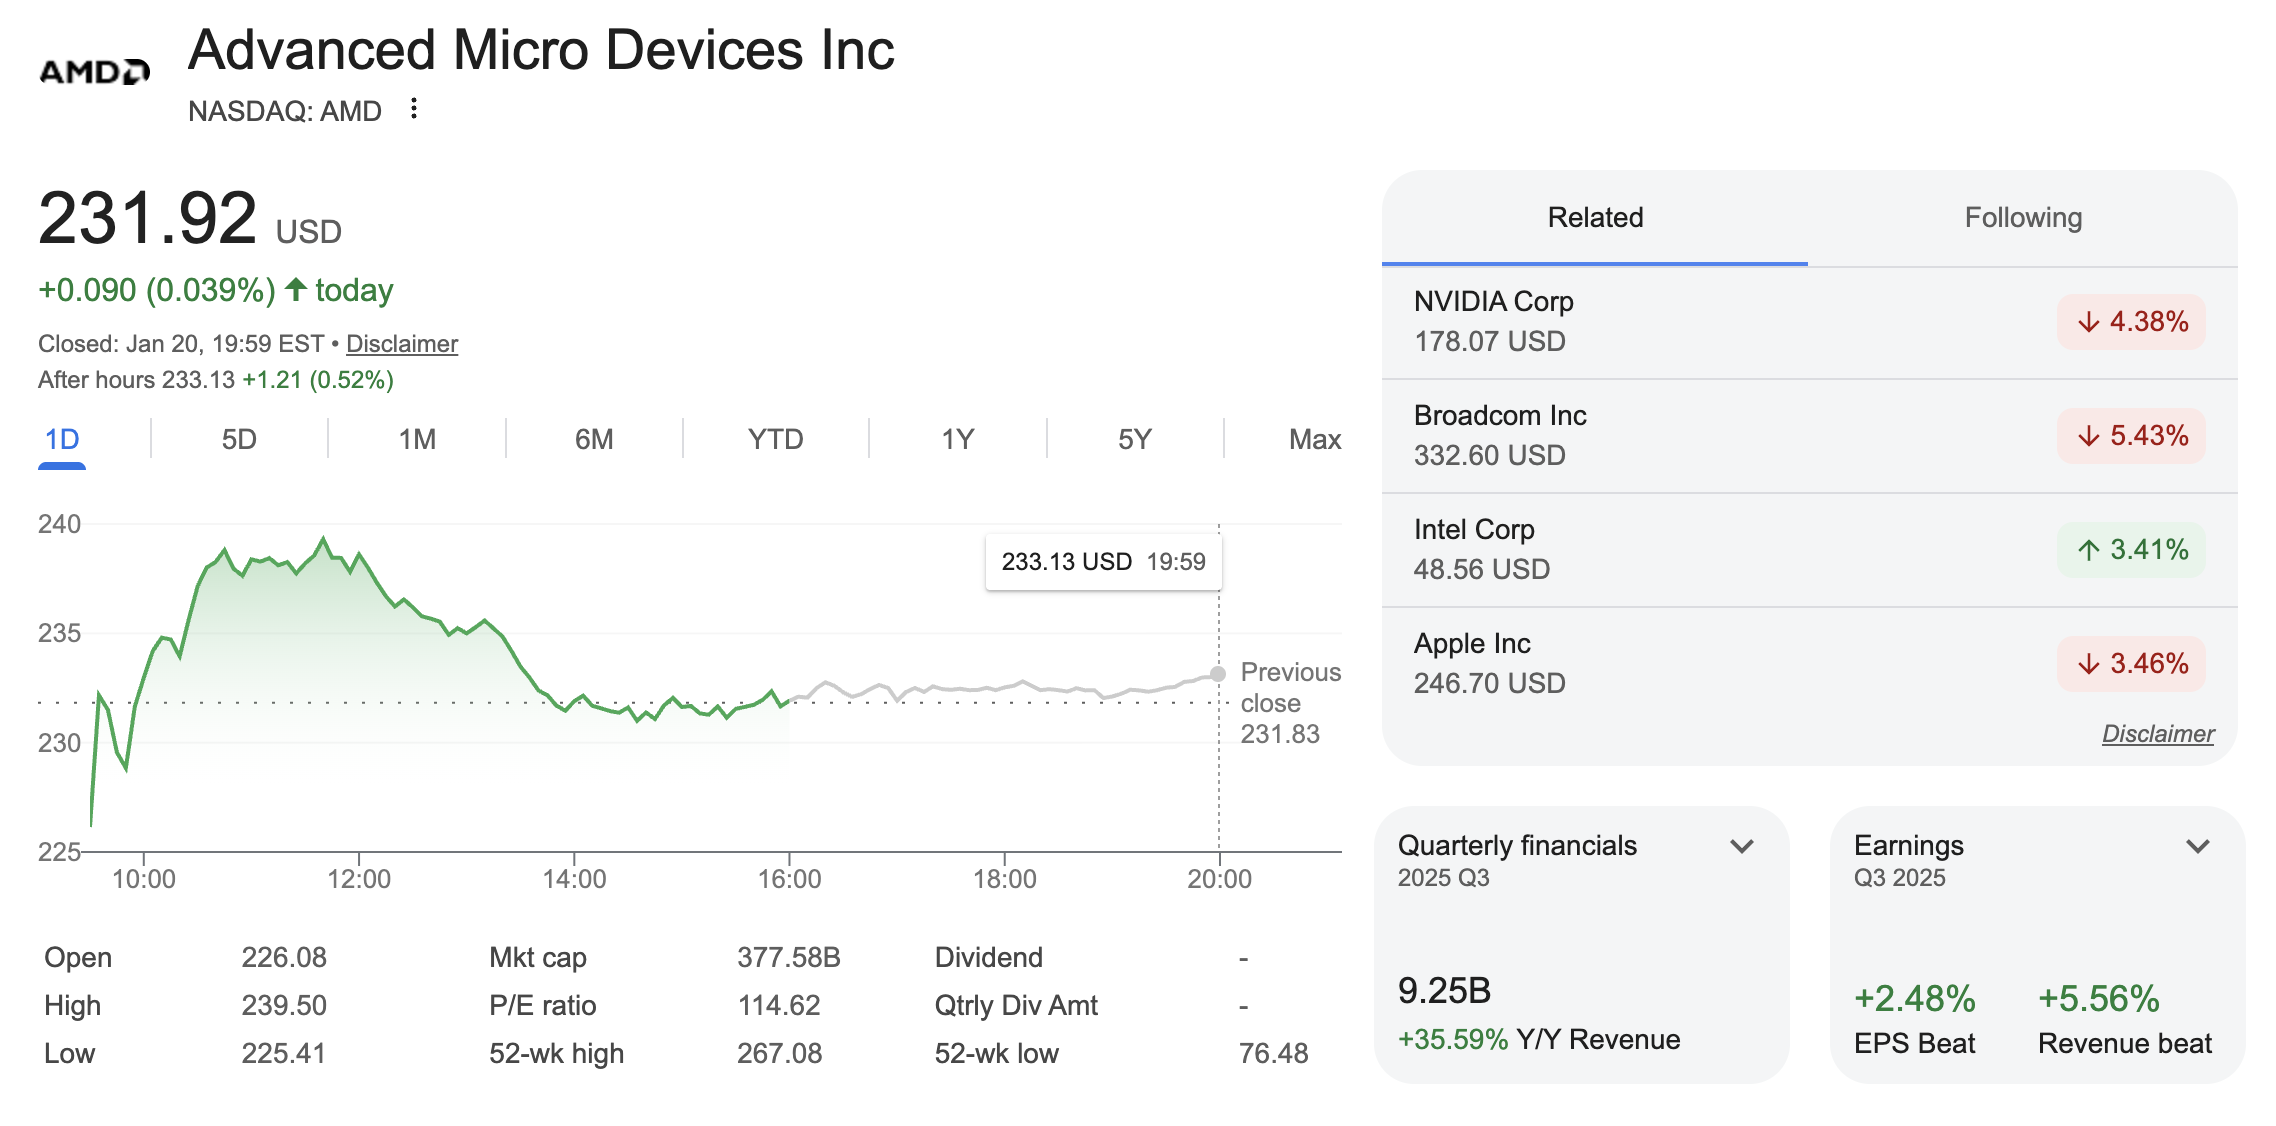Expand the Earnings Q3 2025 card
2276x1126 pixels.
tap(2197, 847)
